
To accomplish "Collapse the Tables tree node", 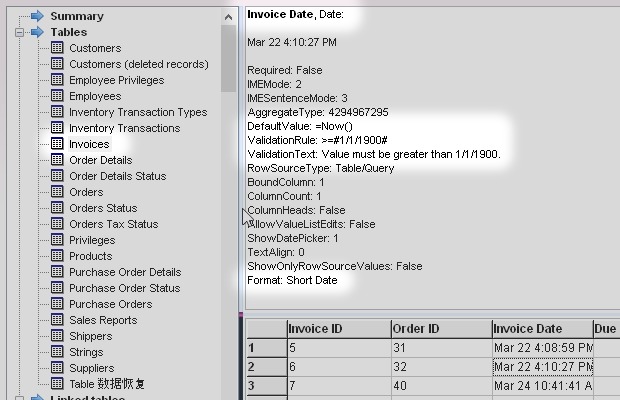I will click(21, 32).
